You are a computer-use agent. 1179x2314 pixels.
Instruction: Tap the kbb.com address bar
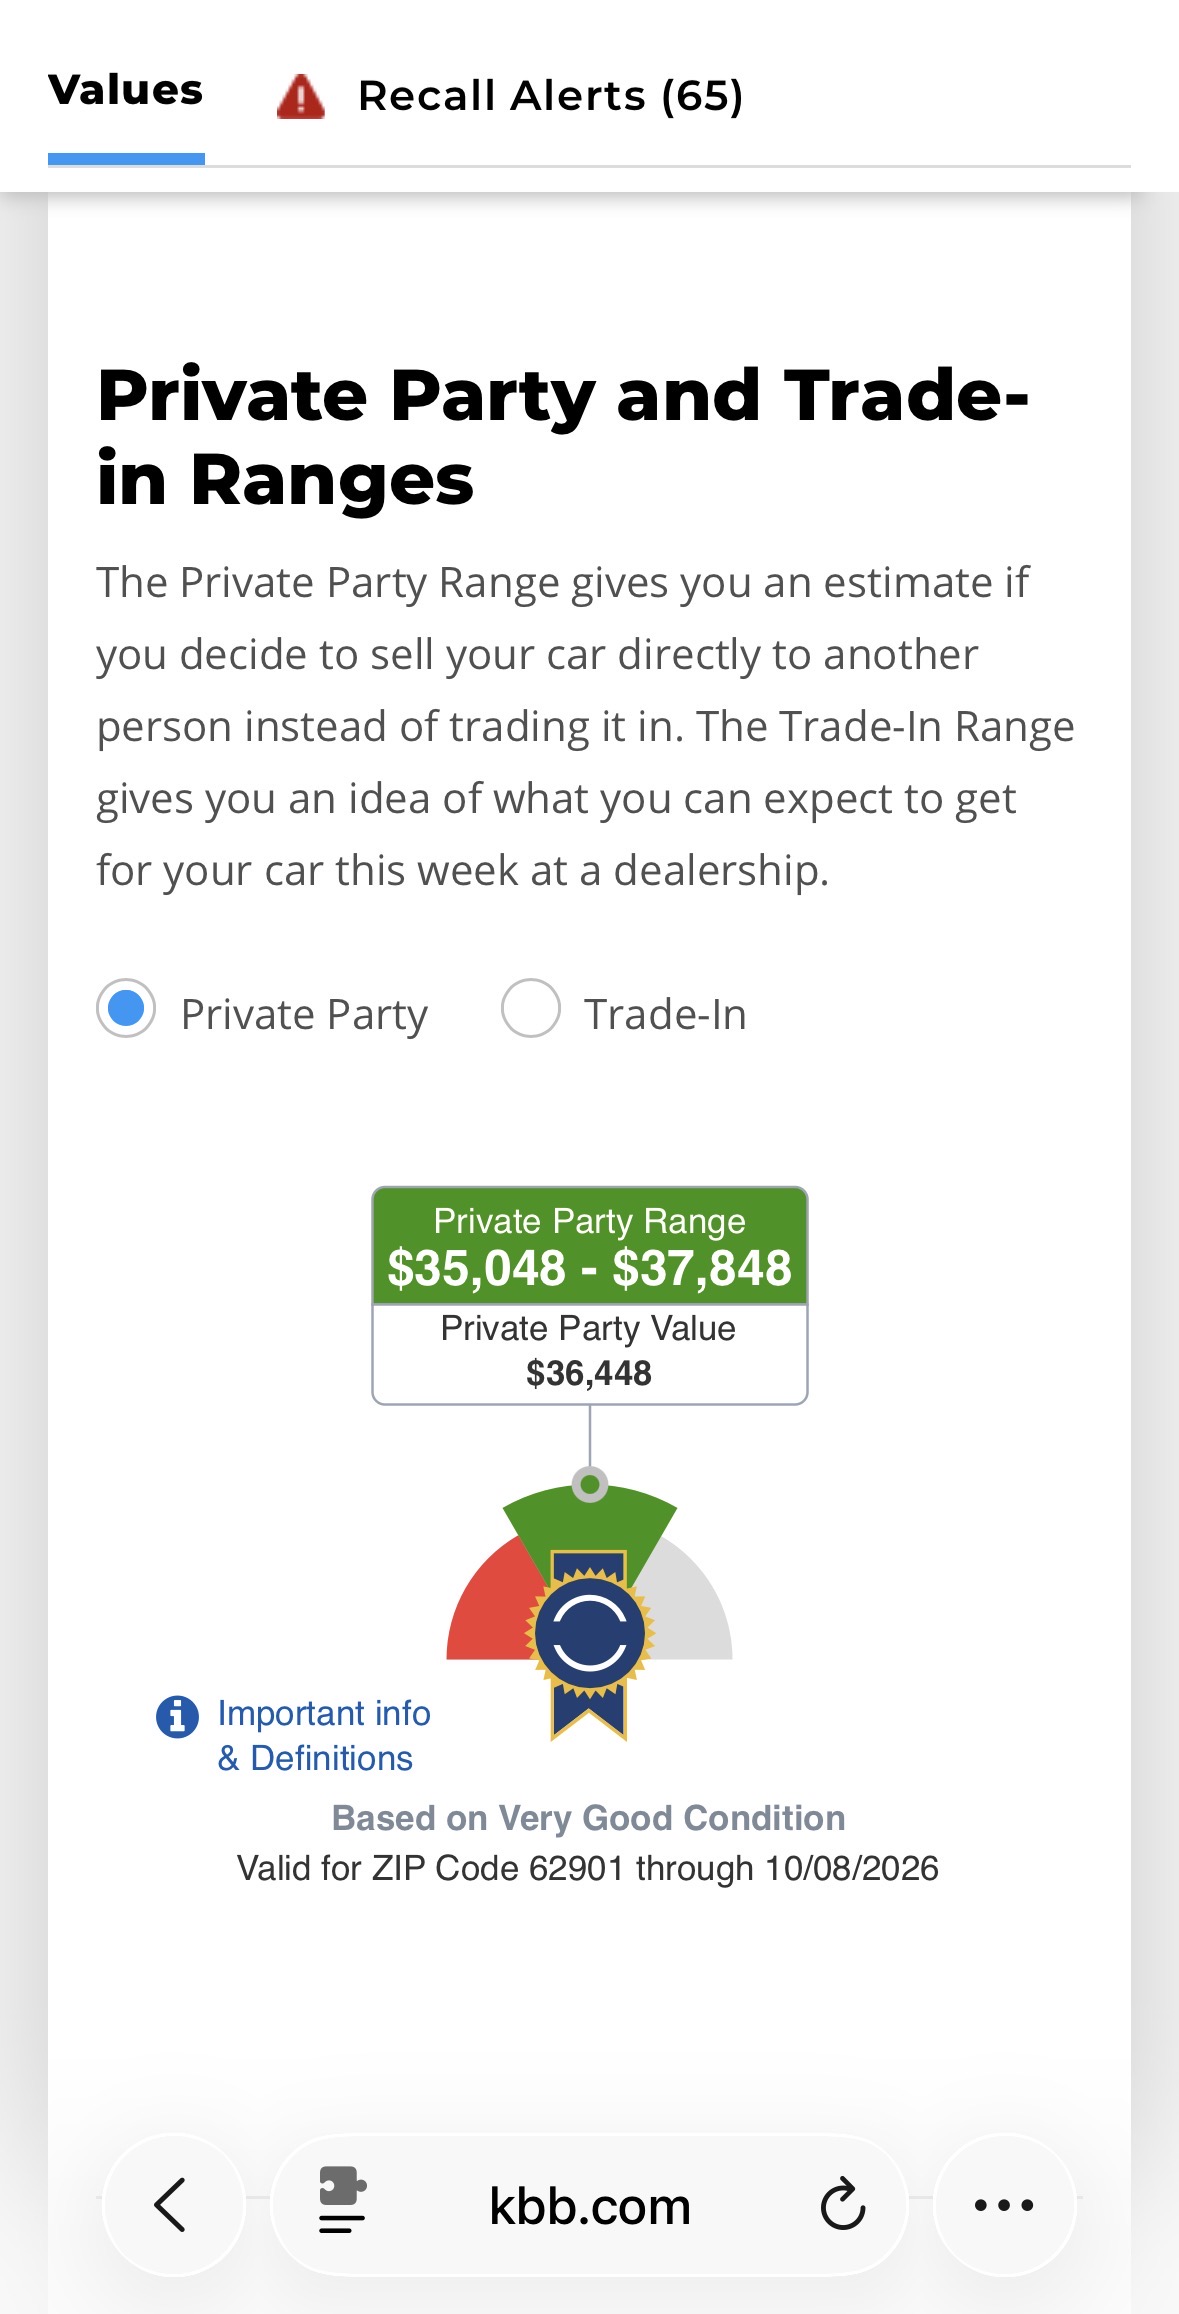point(590,2205)
